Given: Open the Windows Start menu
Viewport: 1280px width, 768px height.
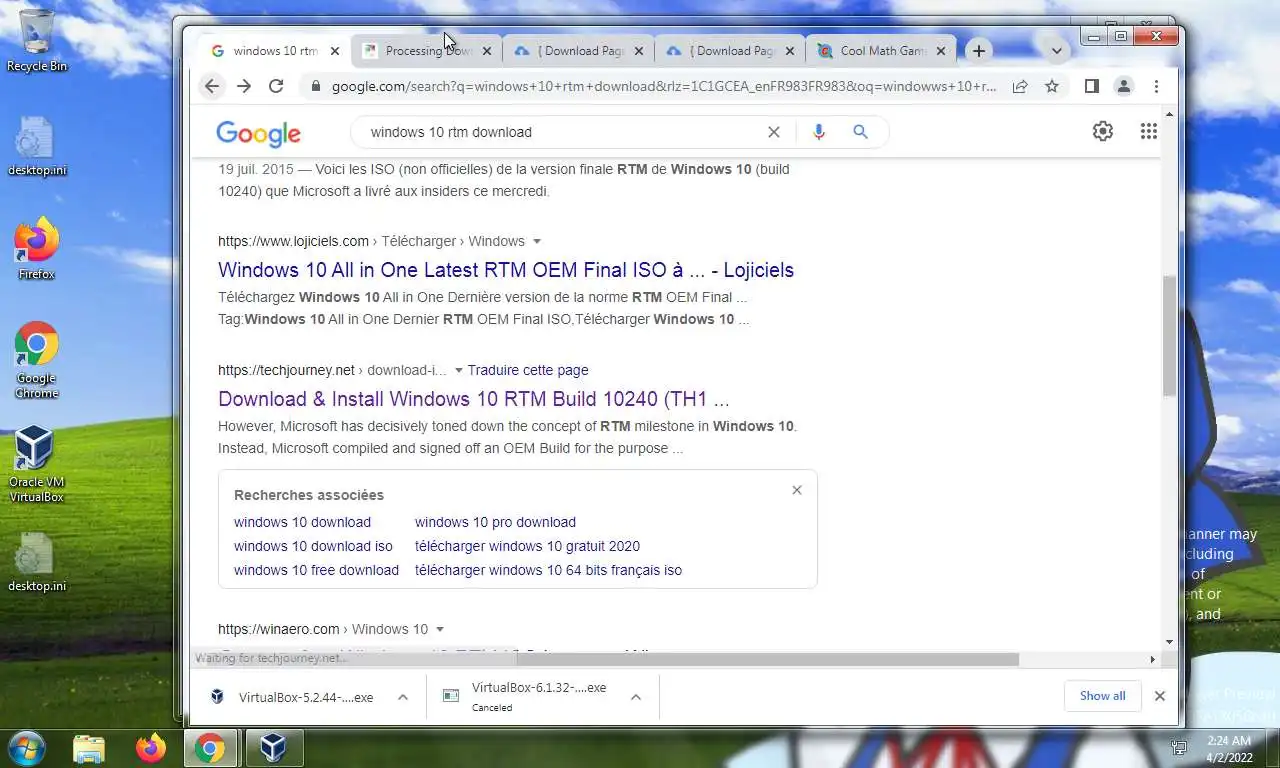Looking at the screenshot, I should click(28, 748).
